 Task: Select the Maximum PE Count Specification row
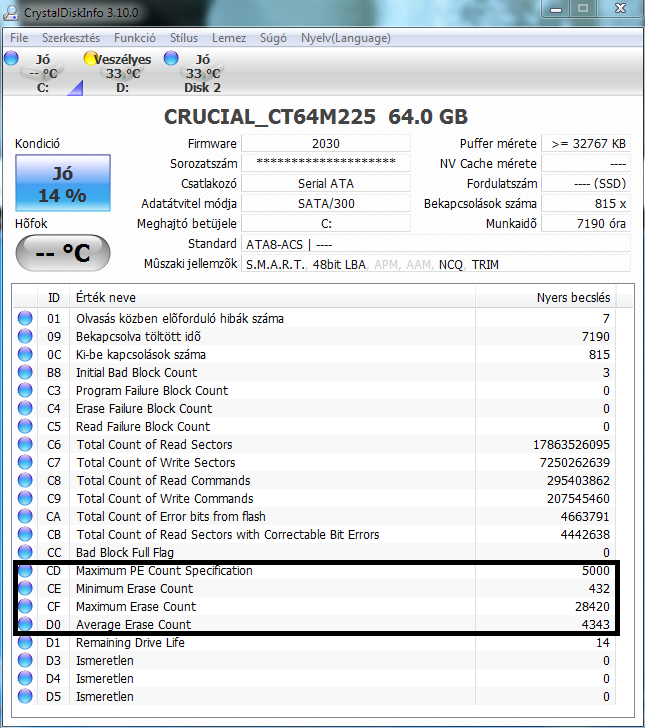[314, 571]
